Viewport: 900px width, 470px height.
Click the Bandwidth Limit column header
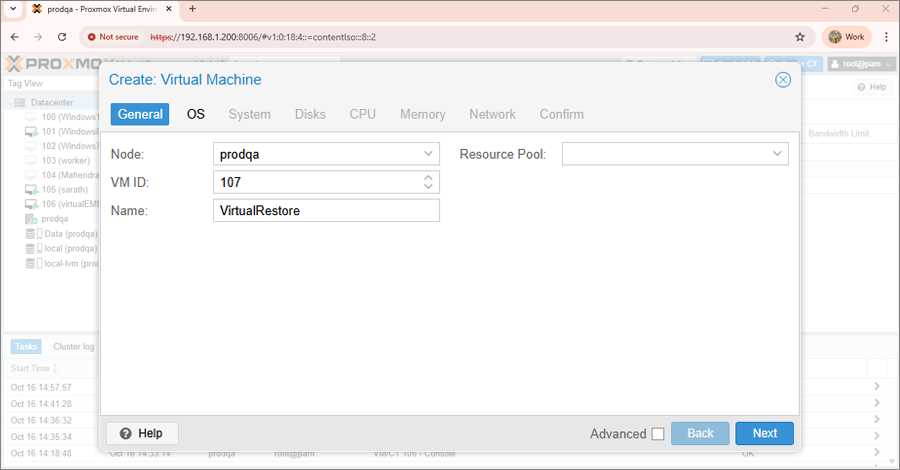pos(839,134)
